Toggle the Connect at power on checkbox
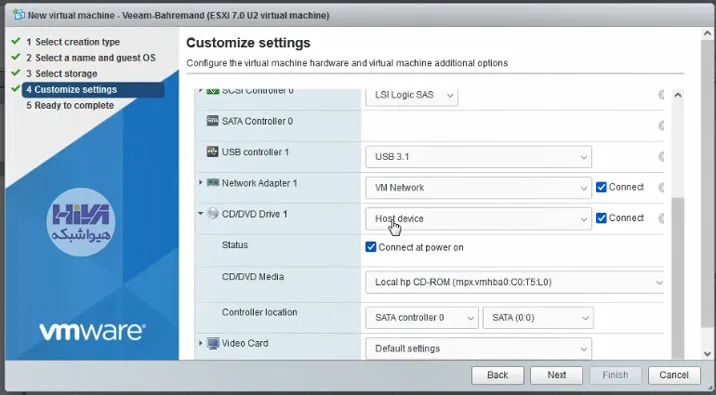This screenshot has width=716, height=395. click(371, 247)
